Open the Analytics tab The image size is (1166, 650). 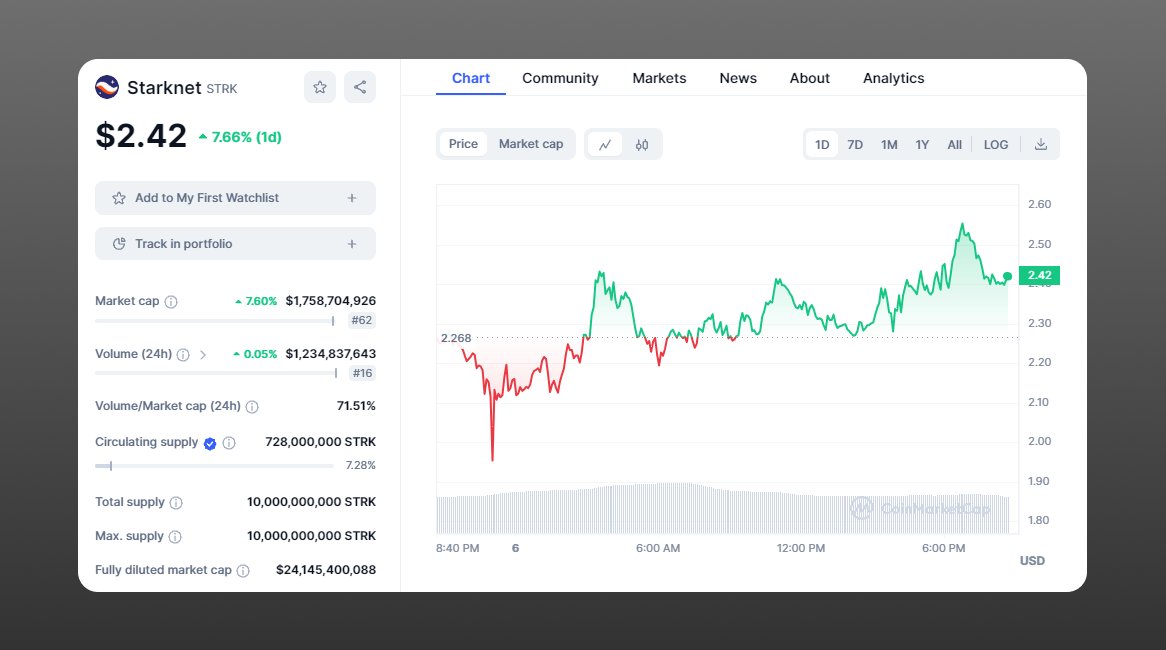[x=893, y=78]
